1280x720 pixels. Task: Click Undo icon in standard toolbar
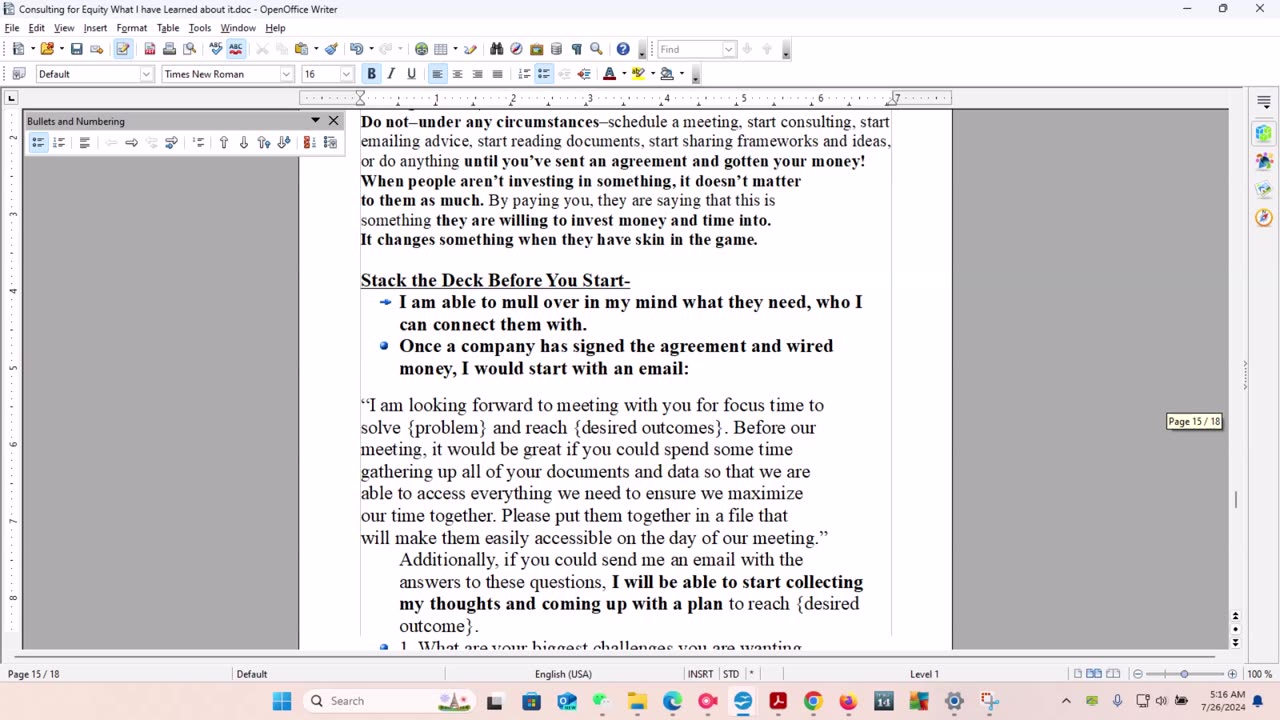[355, 49]
